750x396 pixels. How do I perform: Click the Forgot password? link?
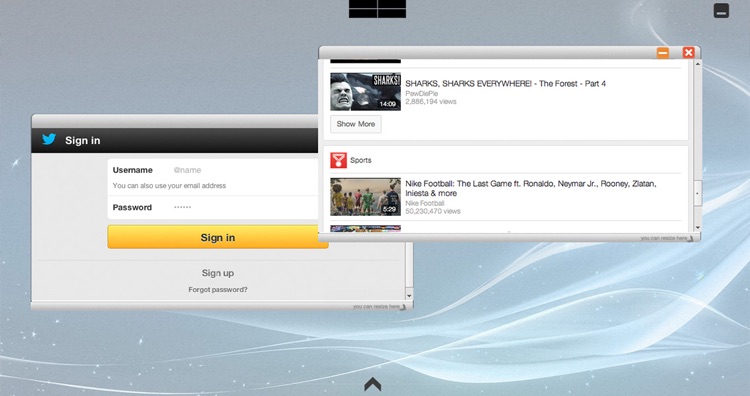(218, 289)
